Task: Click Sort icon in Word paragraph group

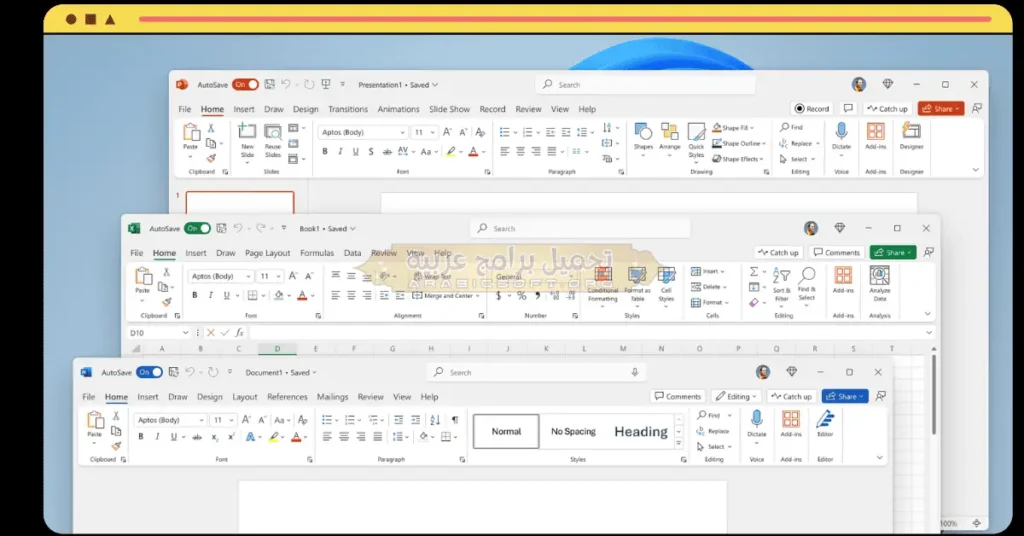Action: click(435, 420)
